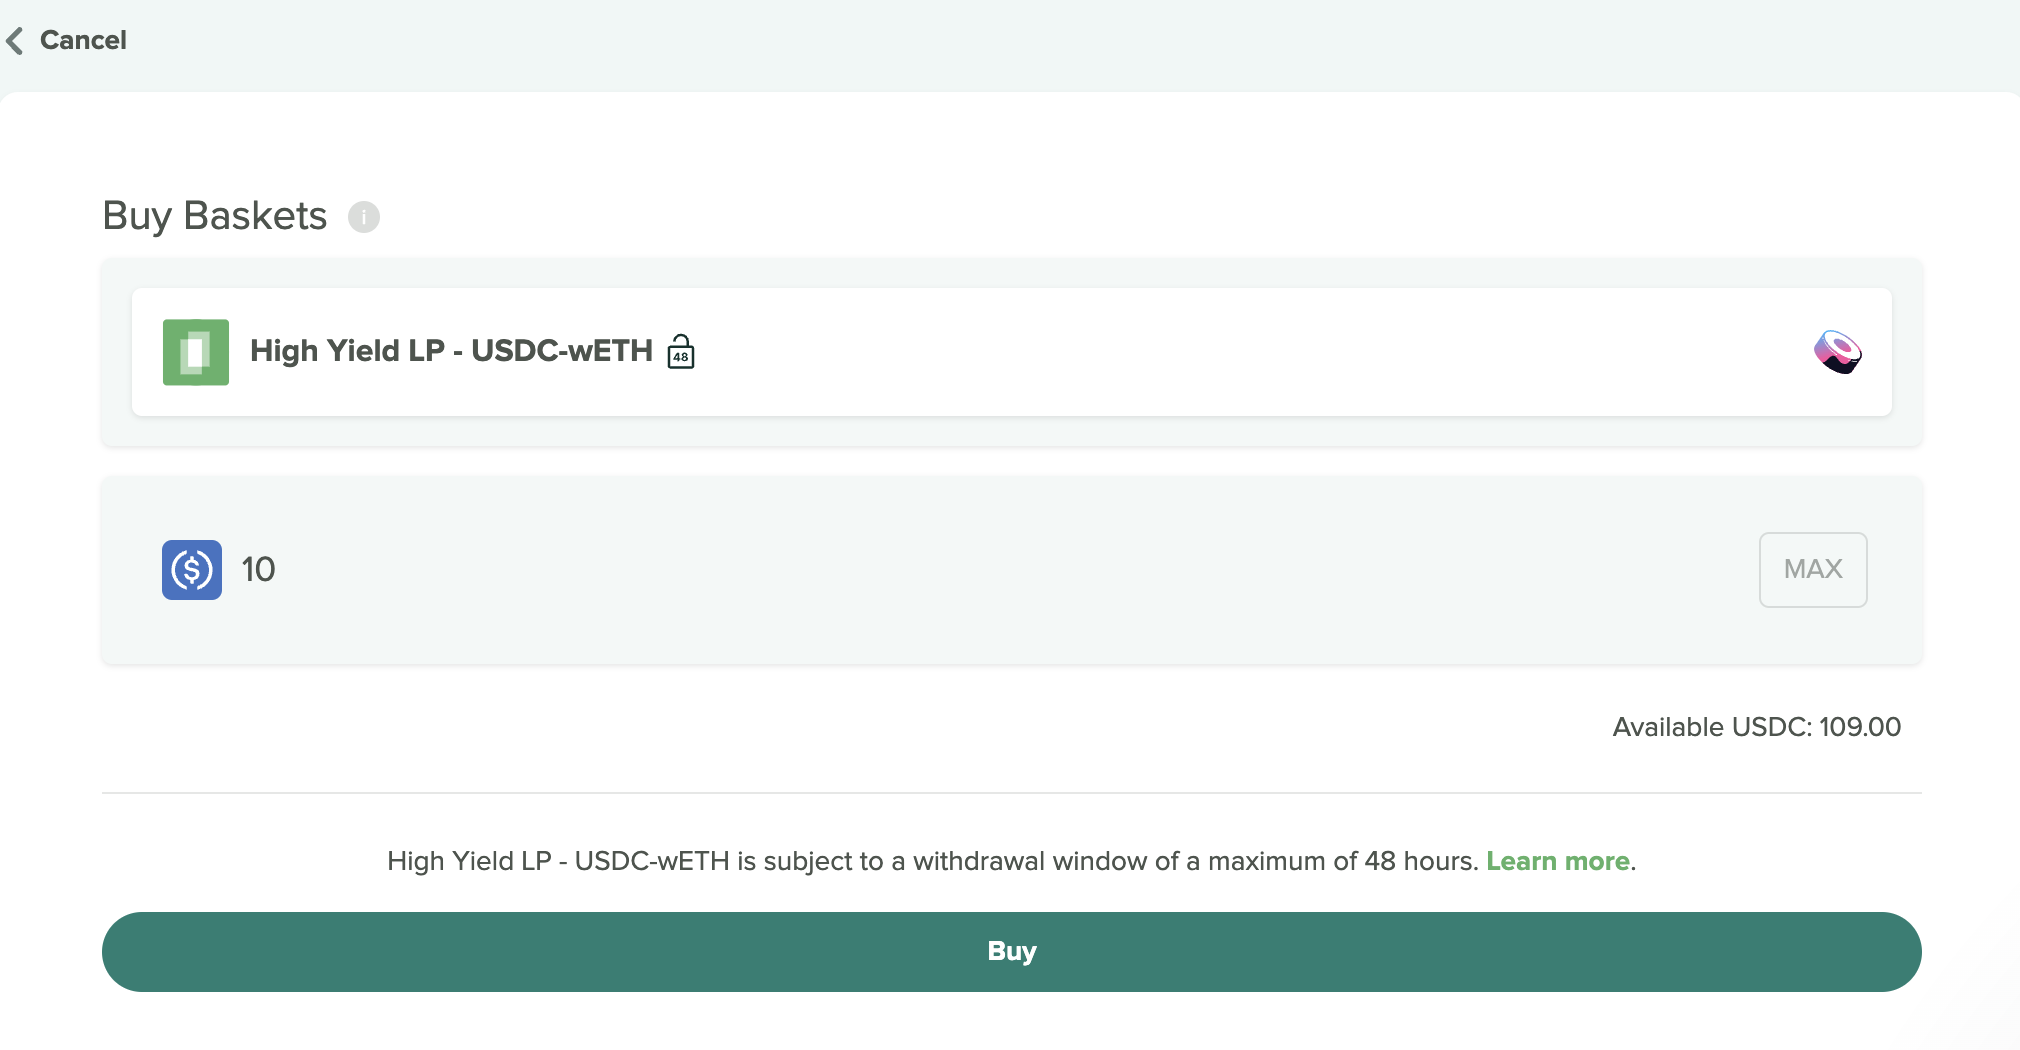This screenshot has width=2020, height=1050.
Task: Set the amount with the MAX button
Action: [x=1813, y=569]
